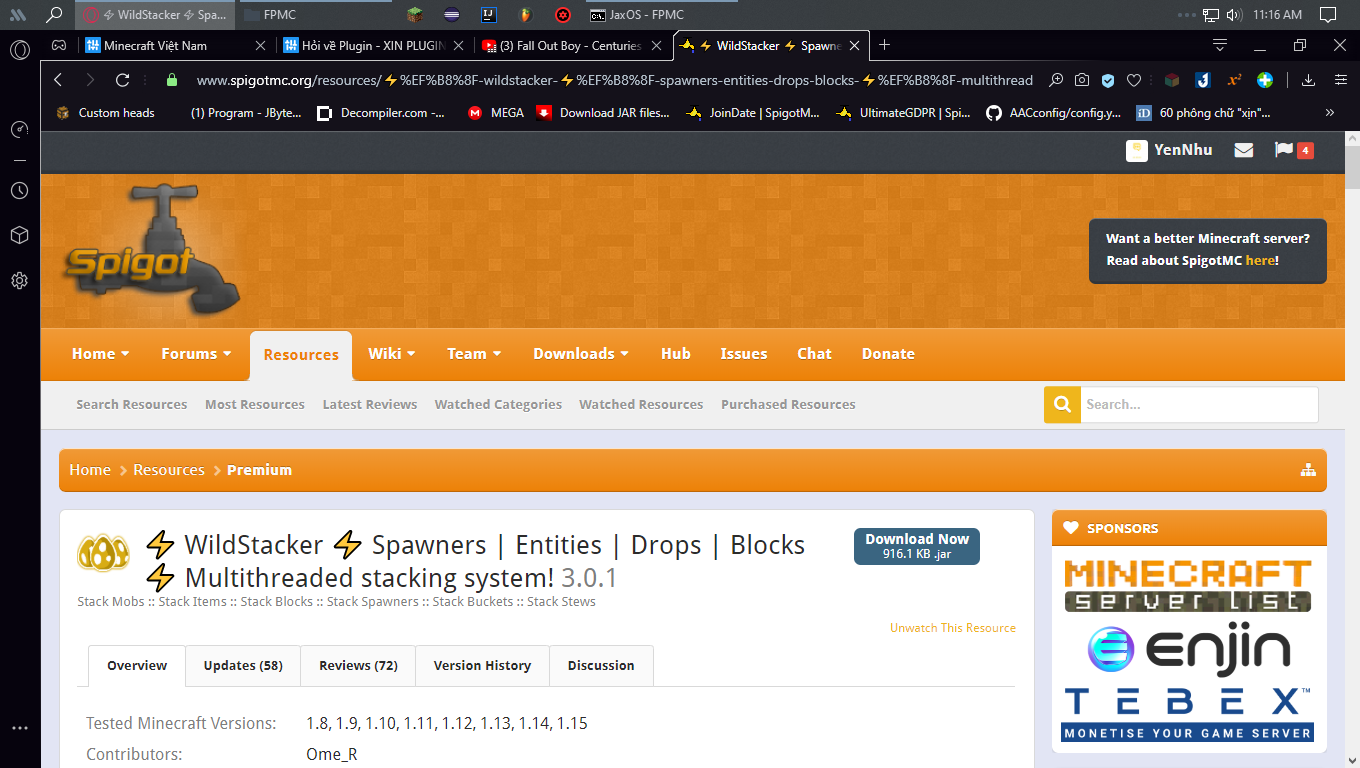Viewport: 1360px width, 768px height.
Task: Open the Windows taskbar search icon
Action: click(x=54, y=15)
